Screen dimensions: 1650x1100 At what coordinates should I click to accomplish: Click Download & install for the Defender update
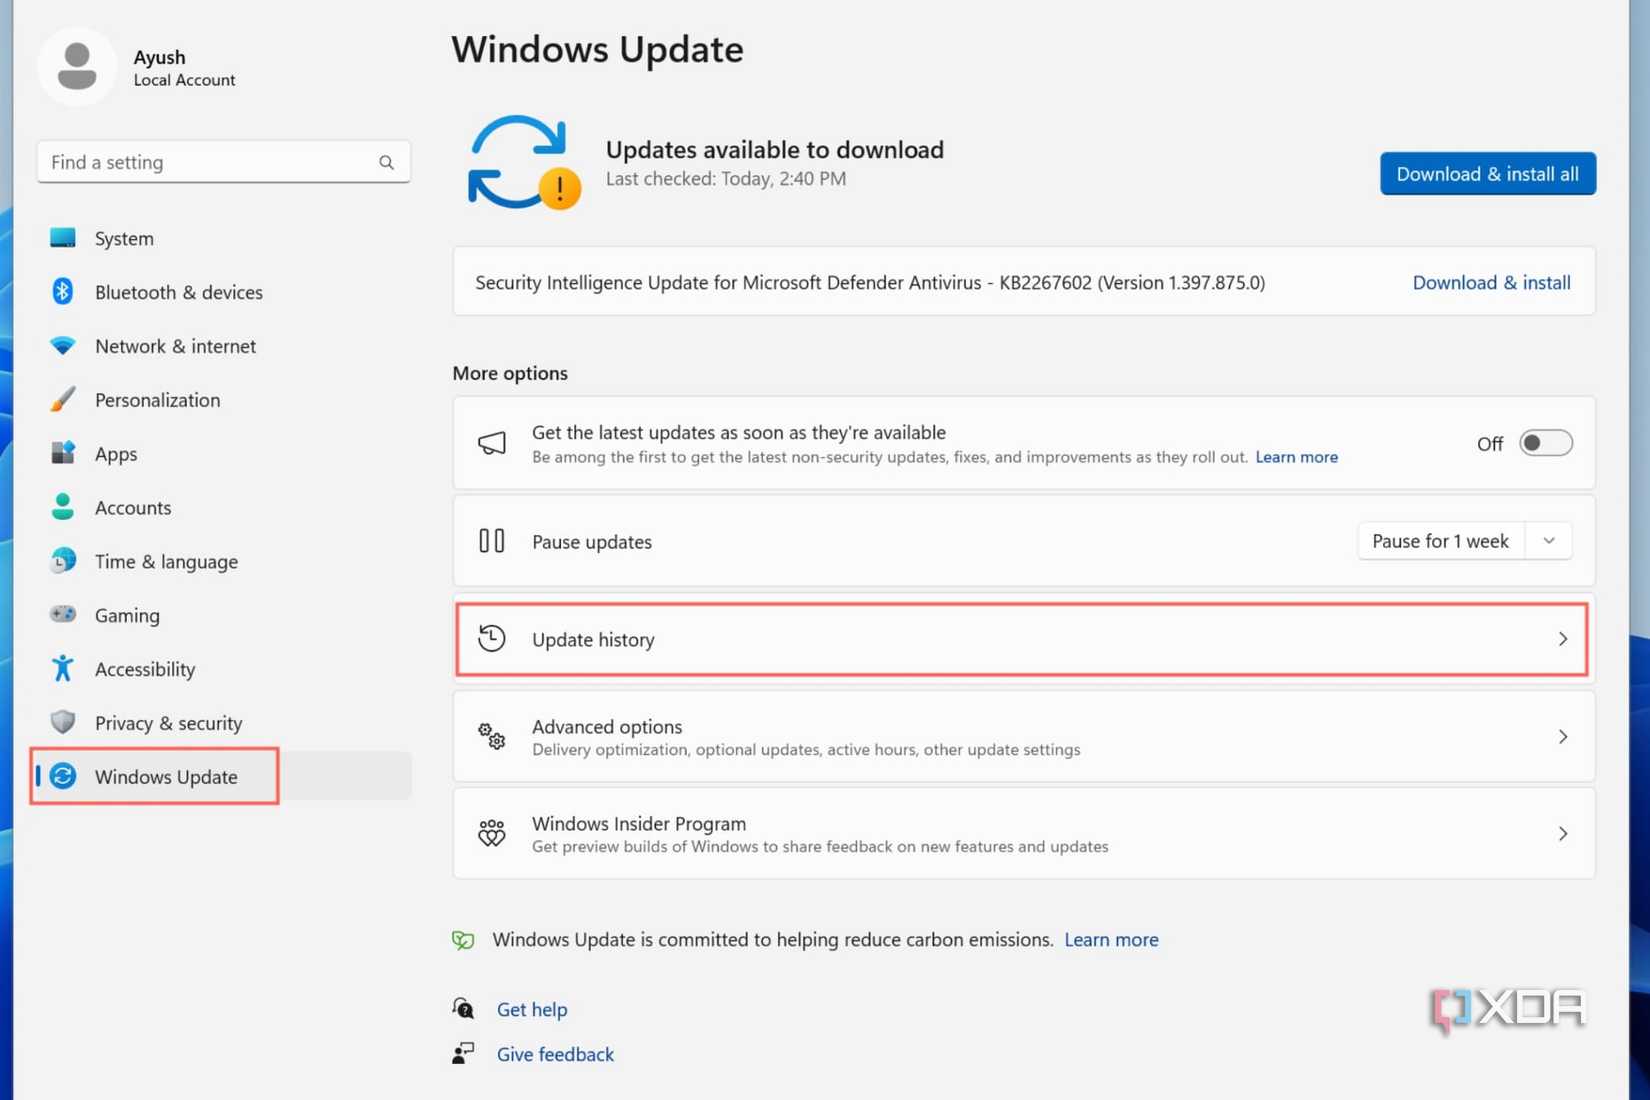[x=1491, y=282]
